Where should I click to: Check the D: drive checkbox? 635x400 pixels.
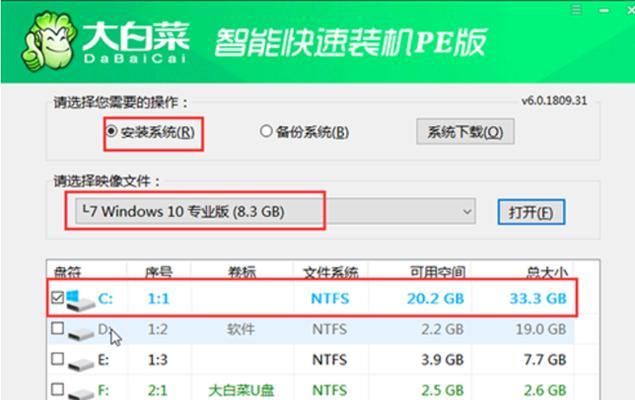point(58,328)
